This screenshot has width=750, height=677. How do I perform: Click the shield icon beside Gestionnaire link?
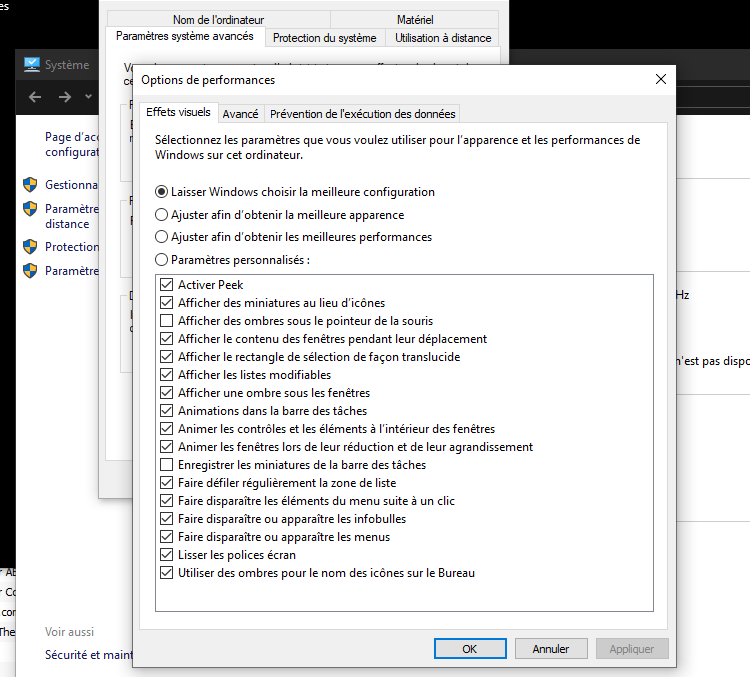pos(30,184)
